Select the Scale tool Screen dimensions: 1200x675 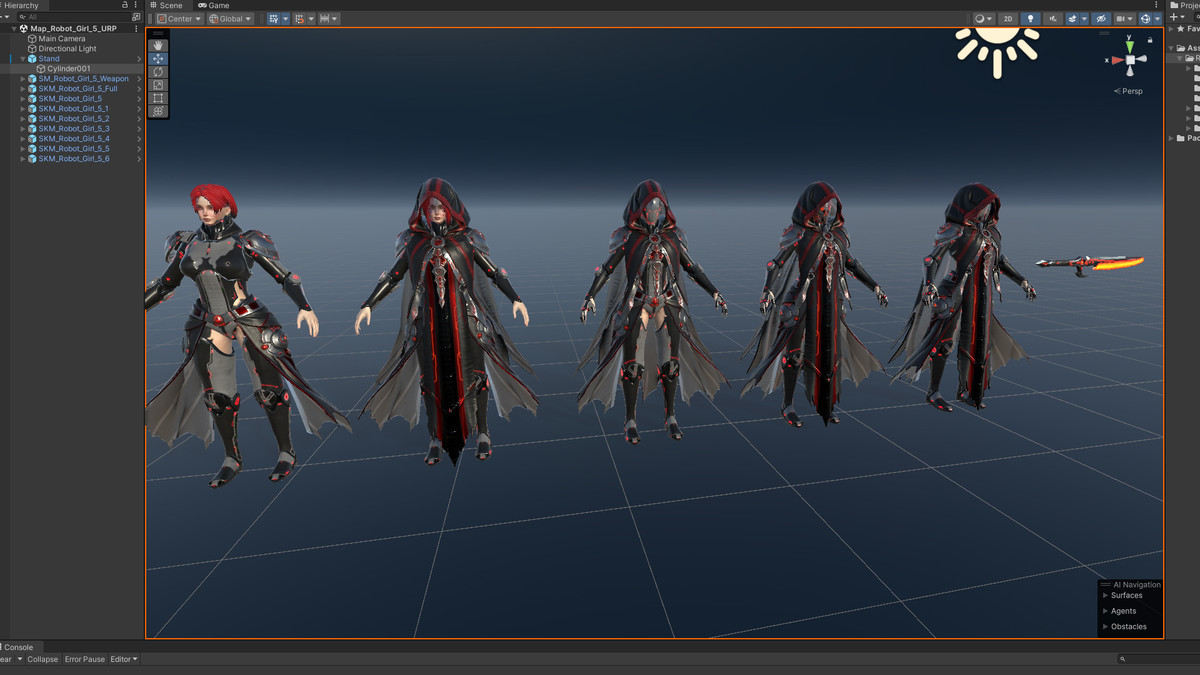pos(158,85)
